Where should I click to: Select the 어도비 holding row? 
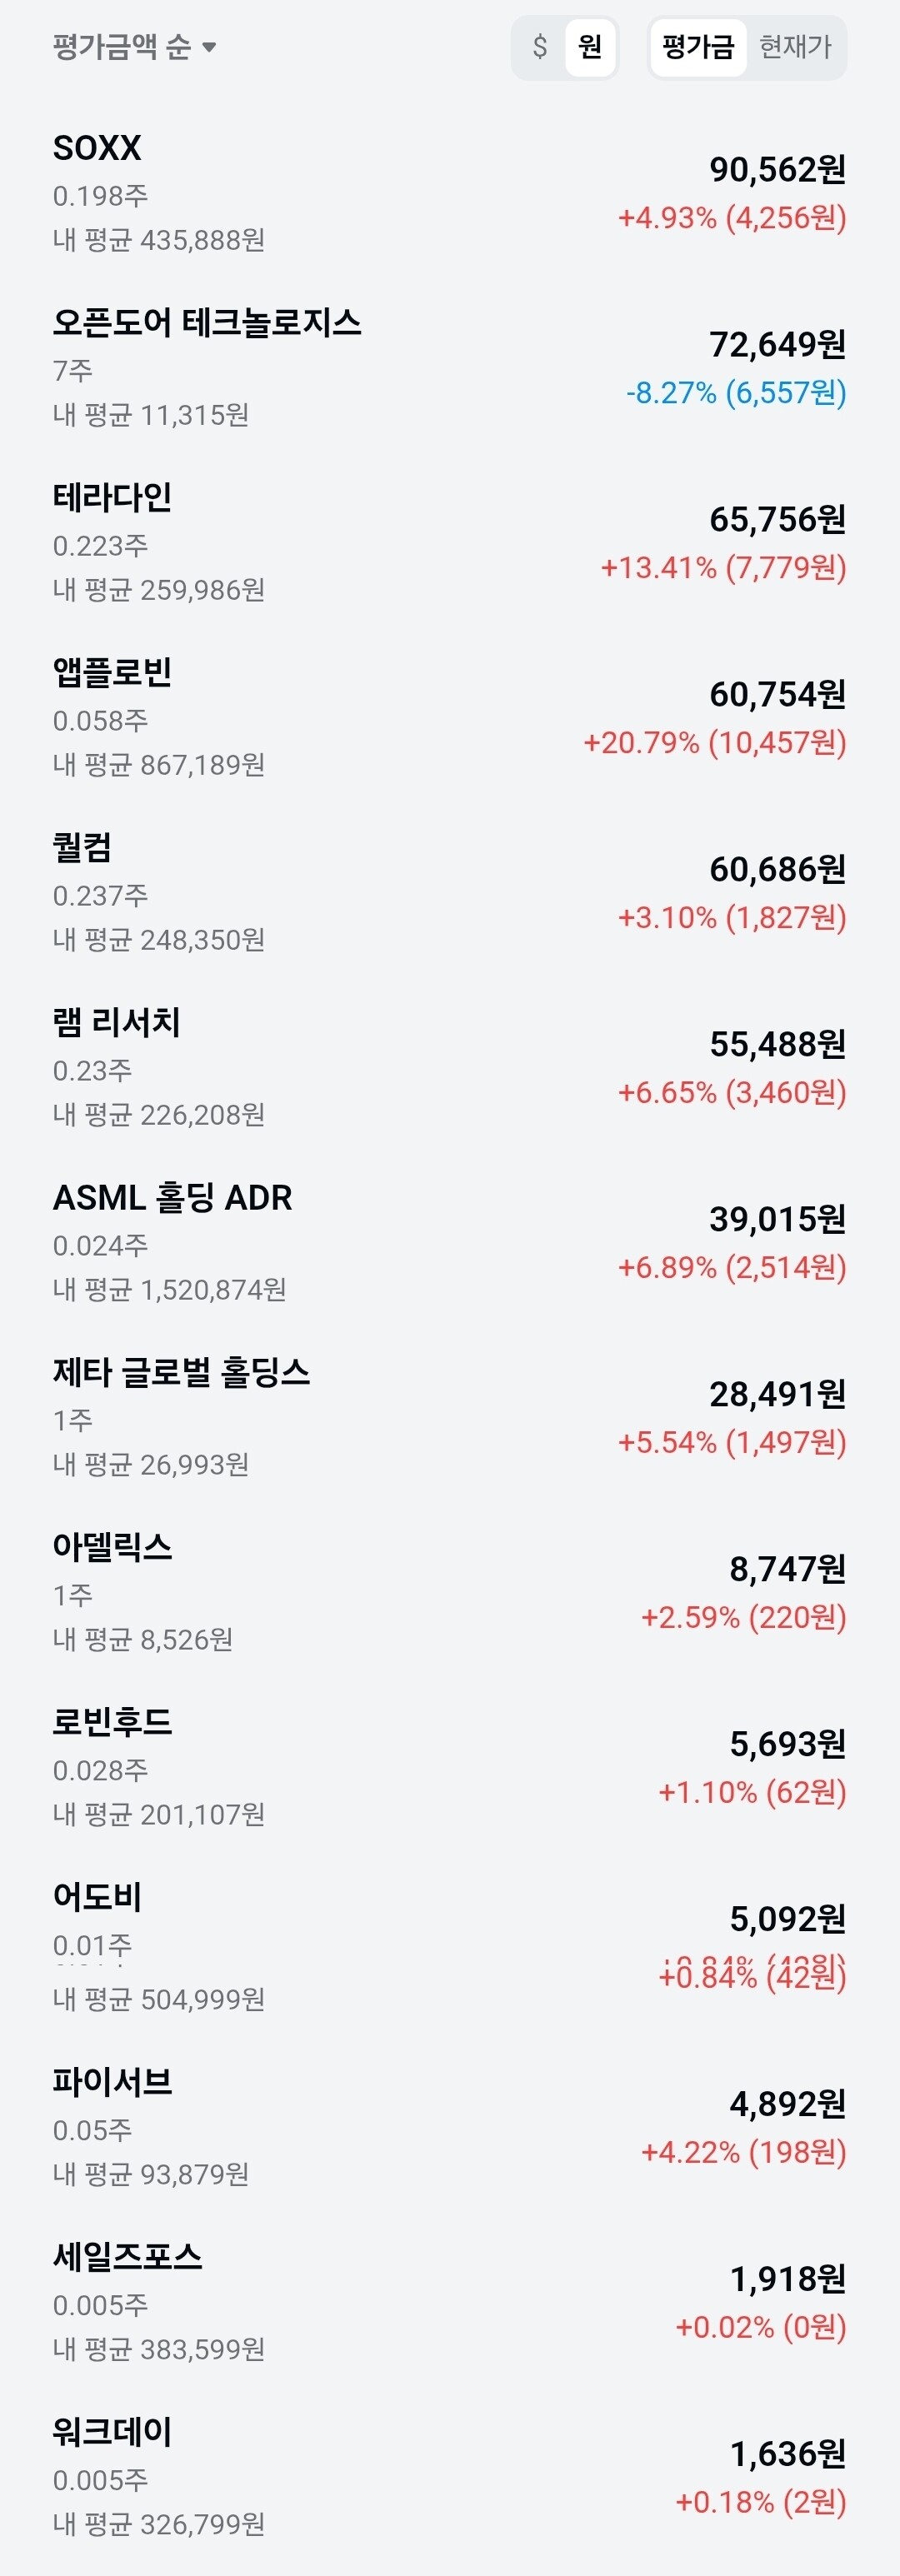point(450,1948)
